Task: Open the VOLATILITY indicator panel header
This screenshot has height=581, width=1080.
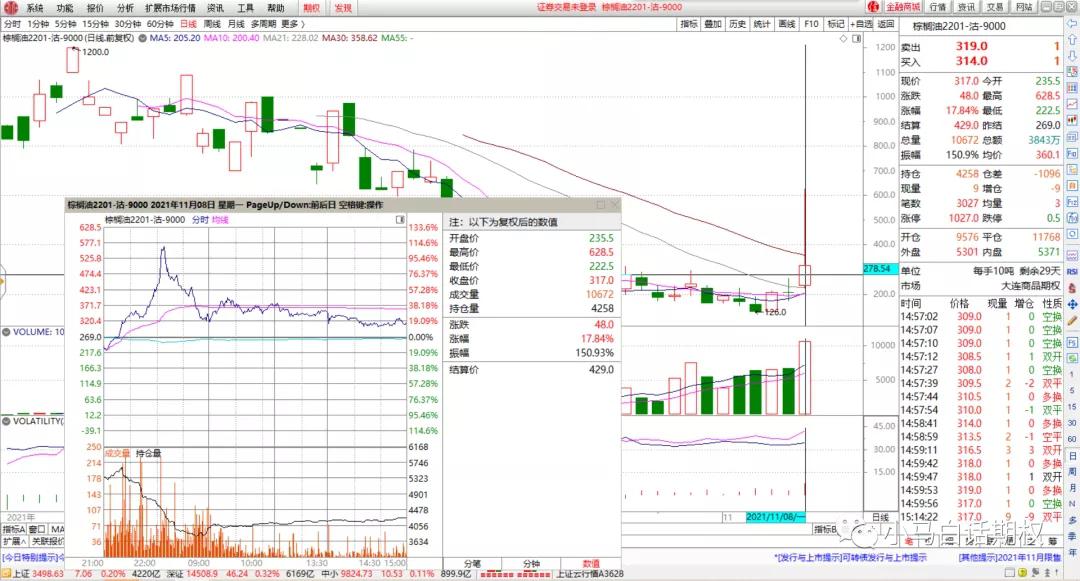Action: click(33, 421)
